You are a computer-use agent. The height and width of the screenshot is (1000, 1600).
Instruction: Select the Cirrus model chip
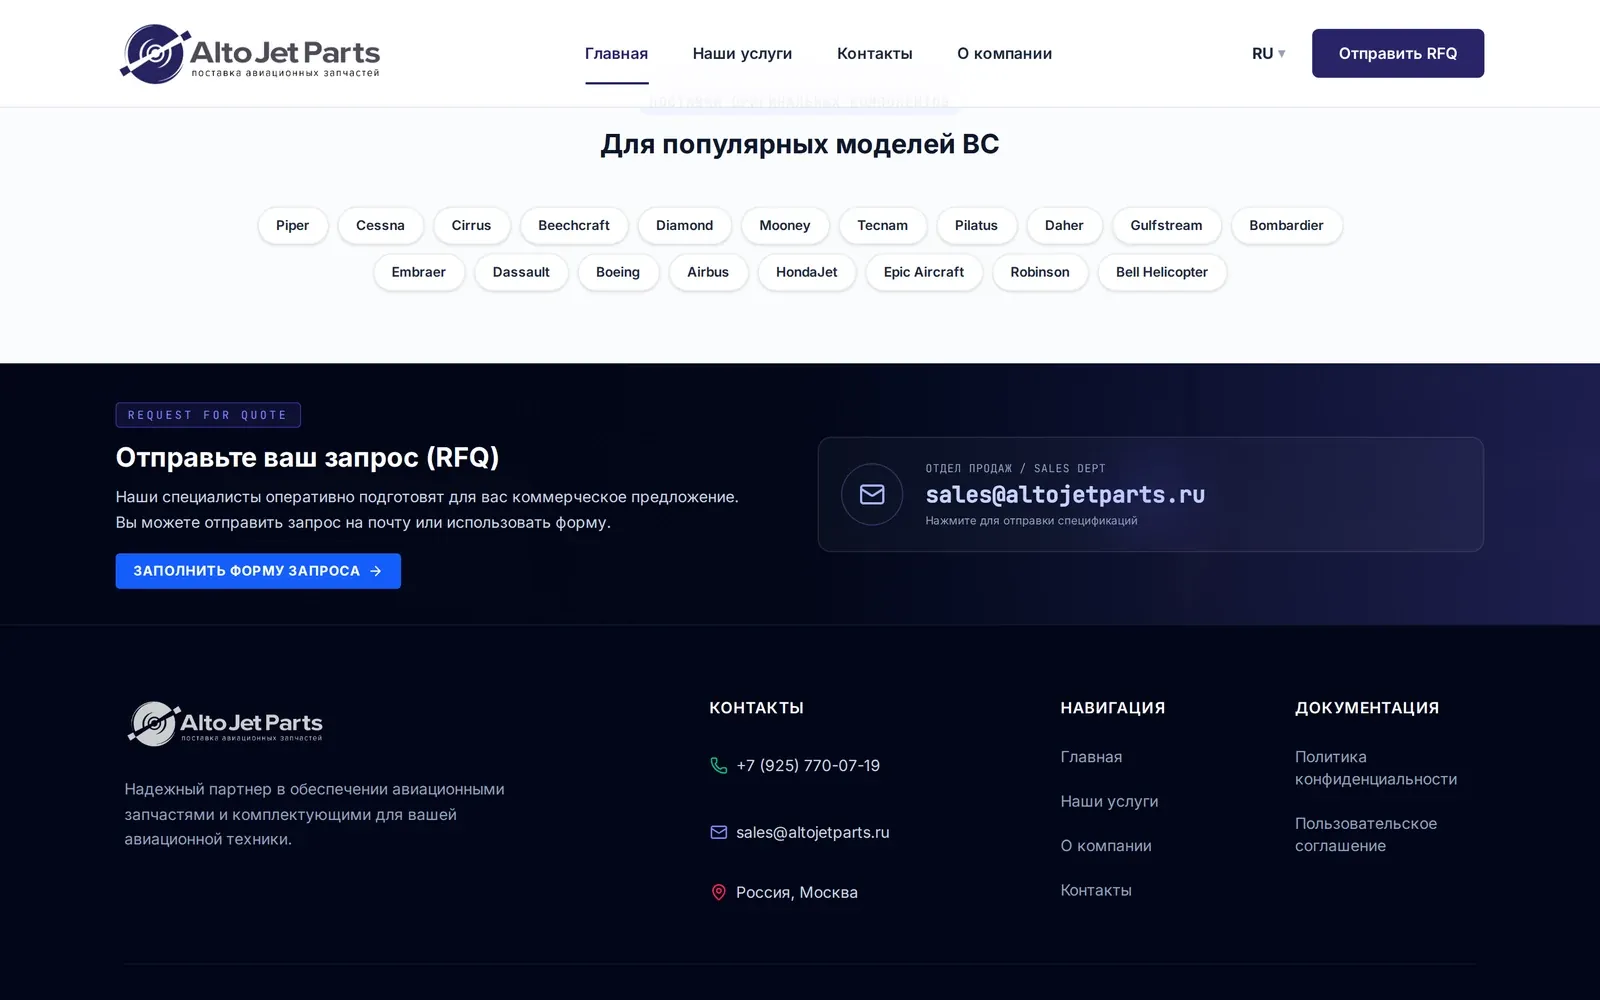(x=471, y=226)
